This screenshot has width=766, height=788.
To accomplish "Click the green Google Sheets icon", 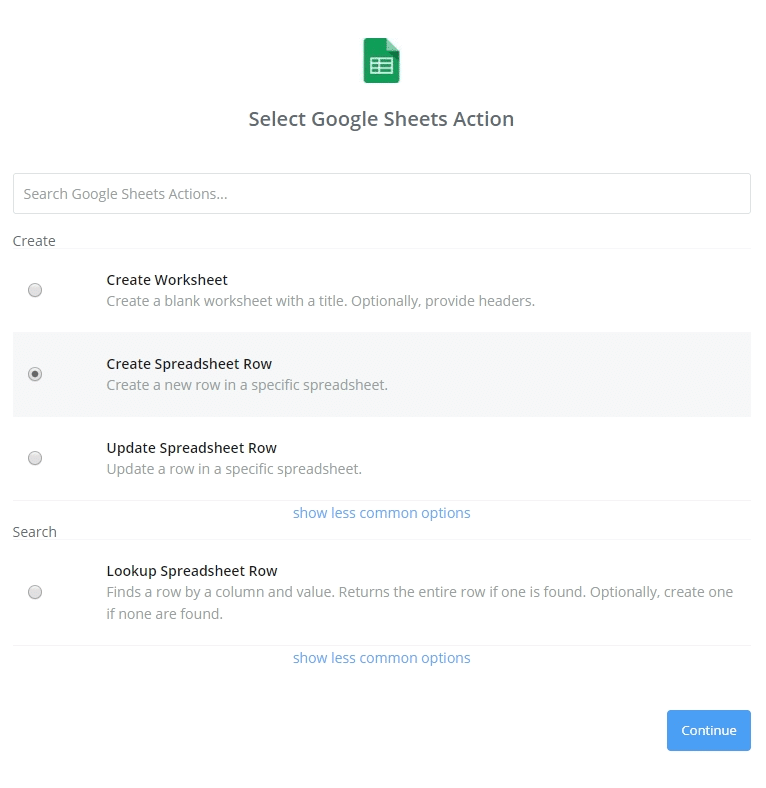I will point(381,60).
